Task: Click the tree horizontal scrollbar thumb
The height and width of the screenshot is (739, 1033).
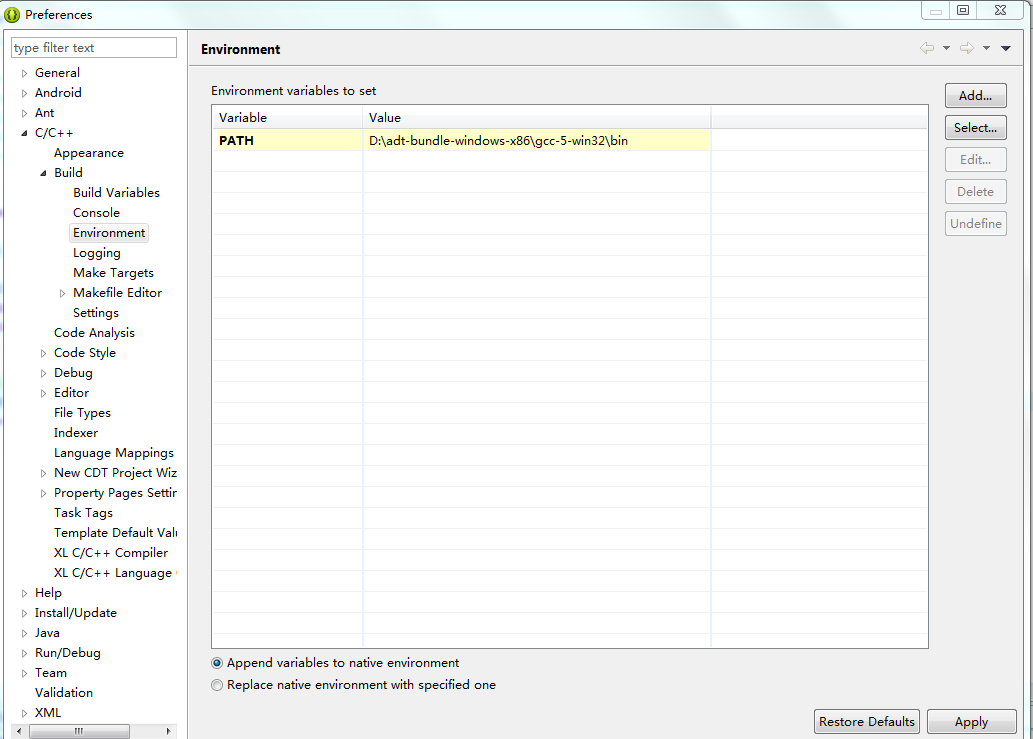Action: point(79,731)
